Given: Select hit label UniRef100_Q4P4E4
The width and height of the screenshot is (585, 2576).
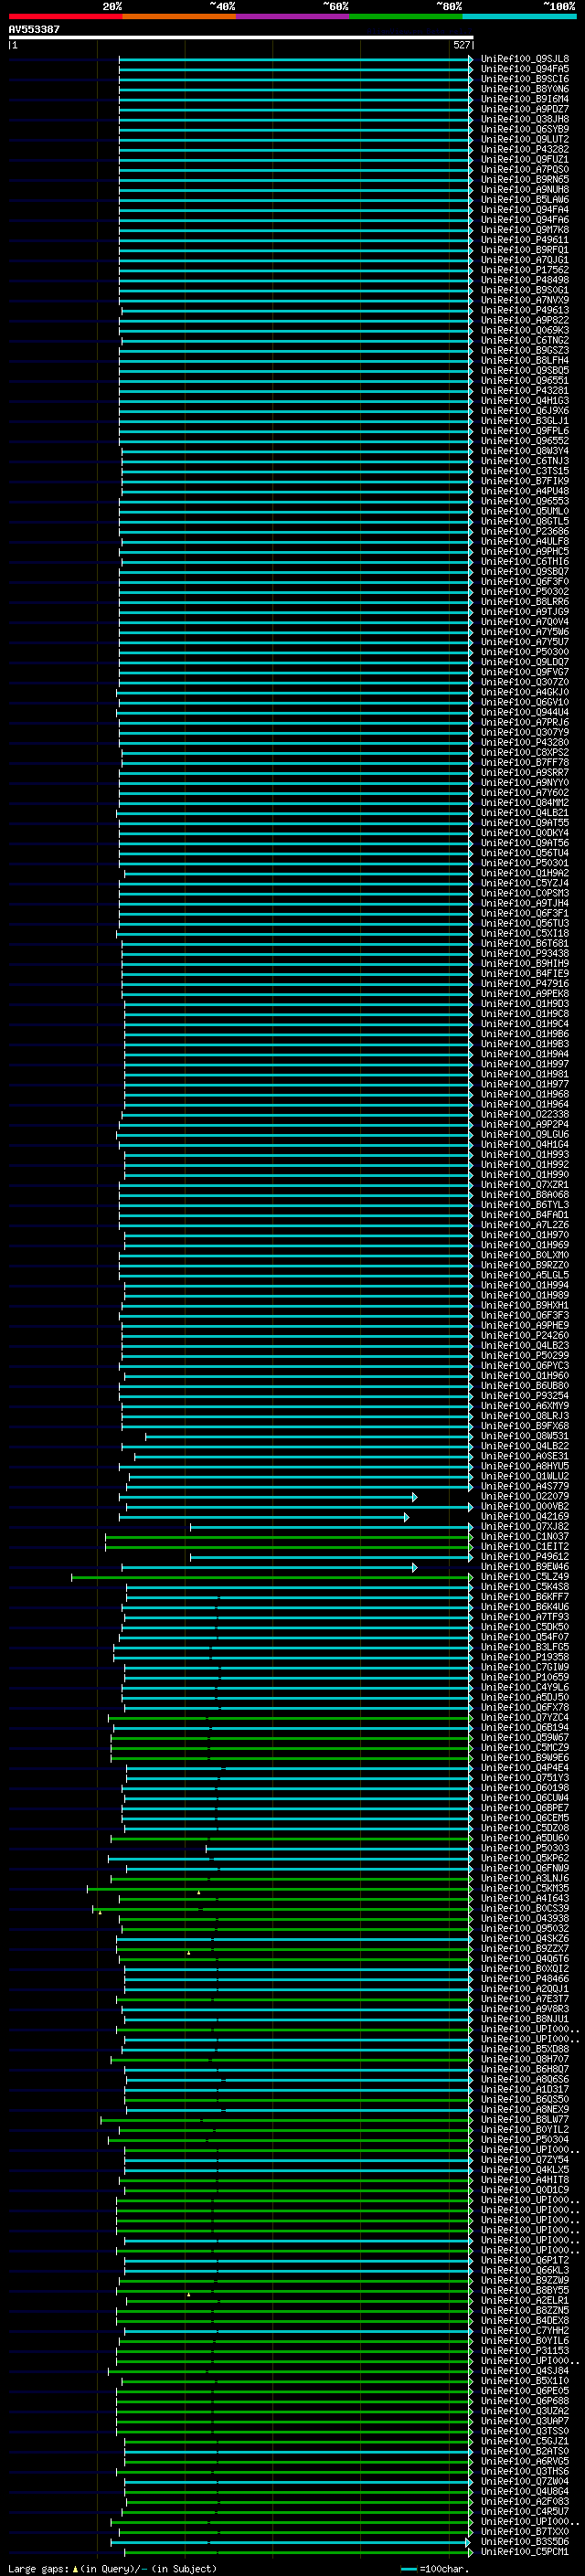Looking at the screenshot, I should point(525,1768).
